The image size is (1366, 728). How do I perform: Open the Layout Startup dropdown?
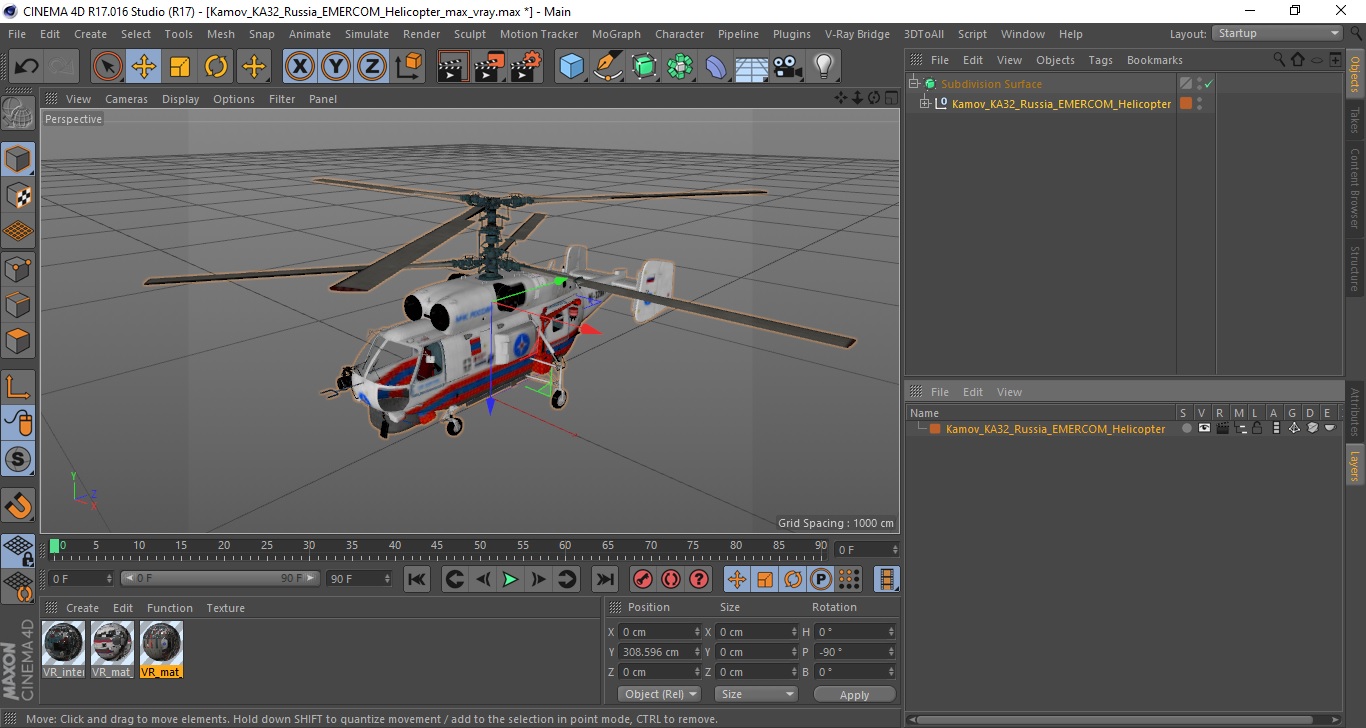click(1277, 33)
